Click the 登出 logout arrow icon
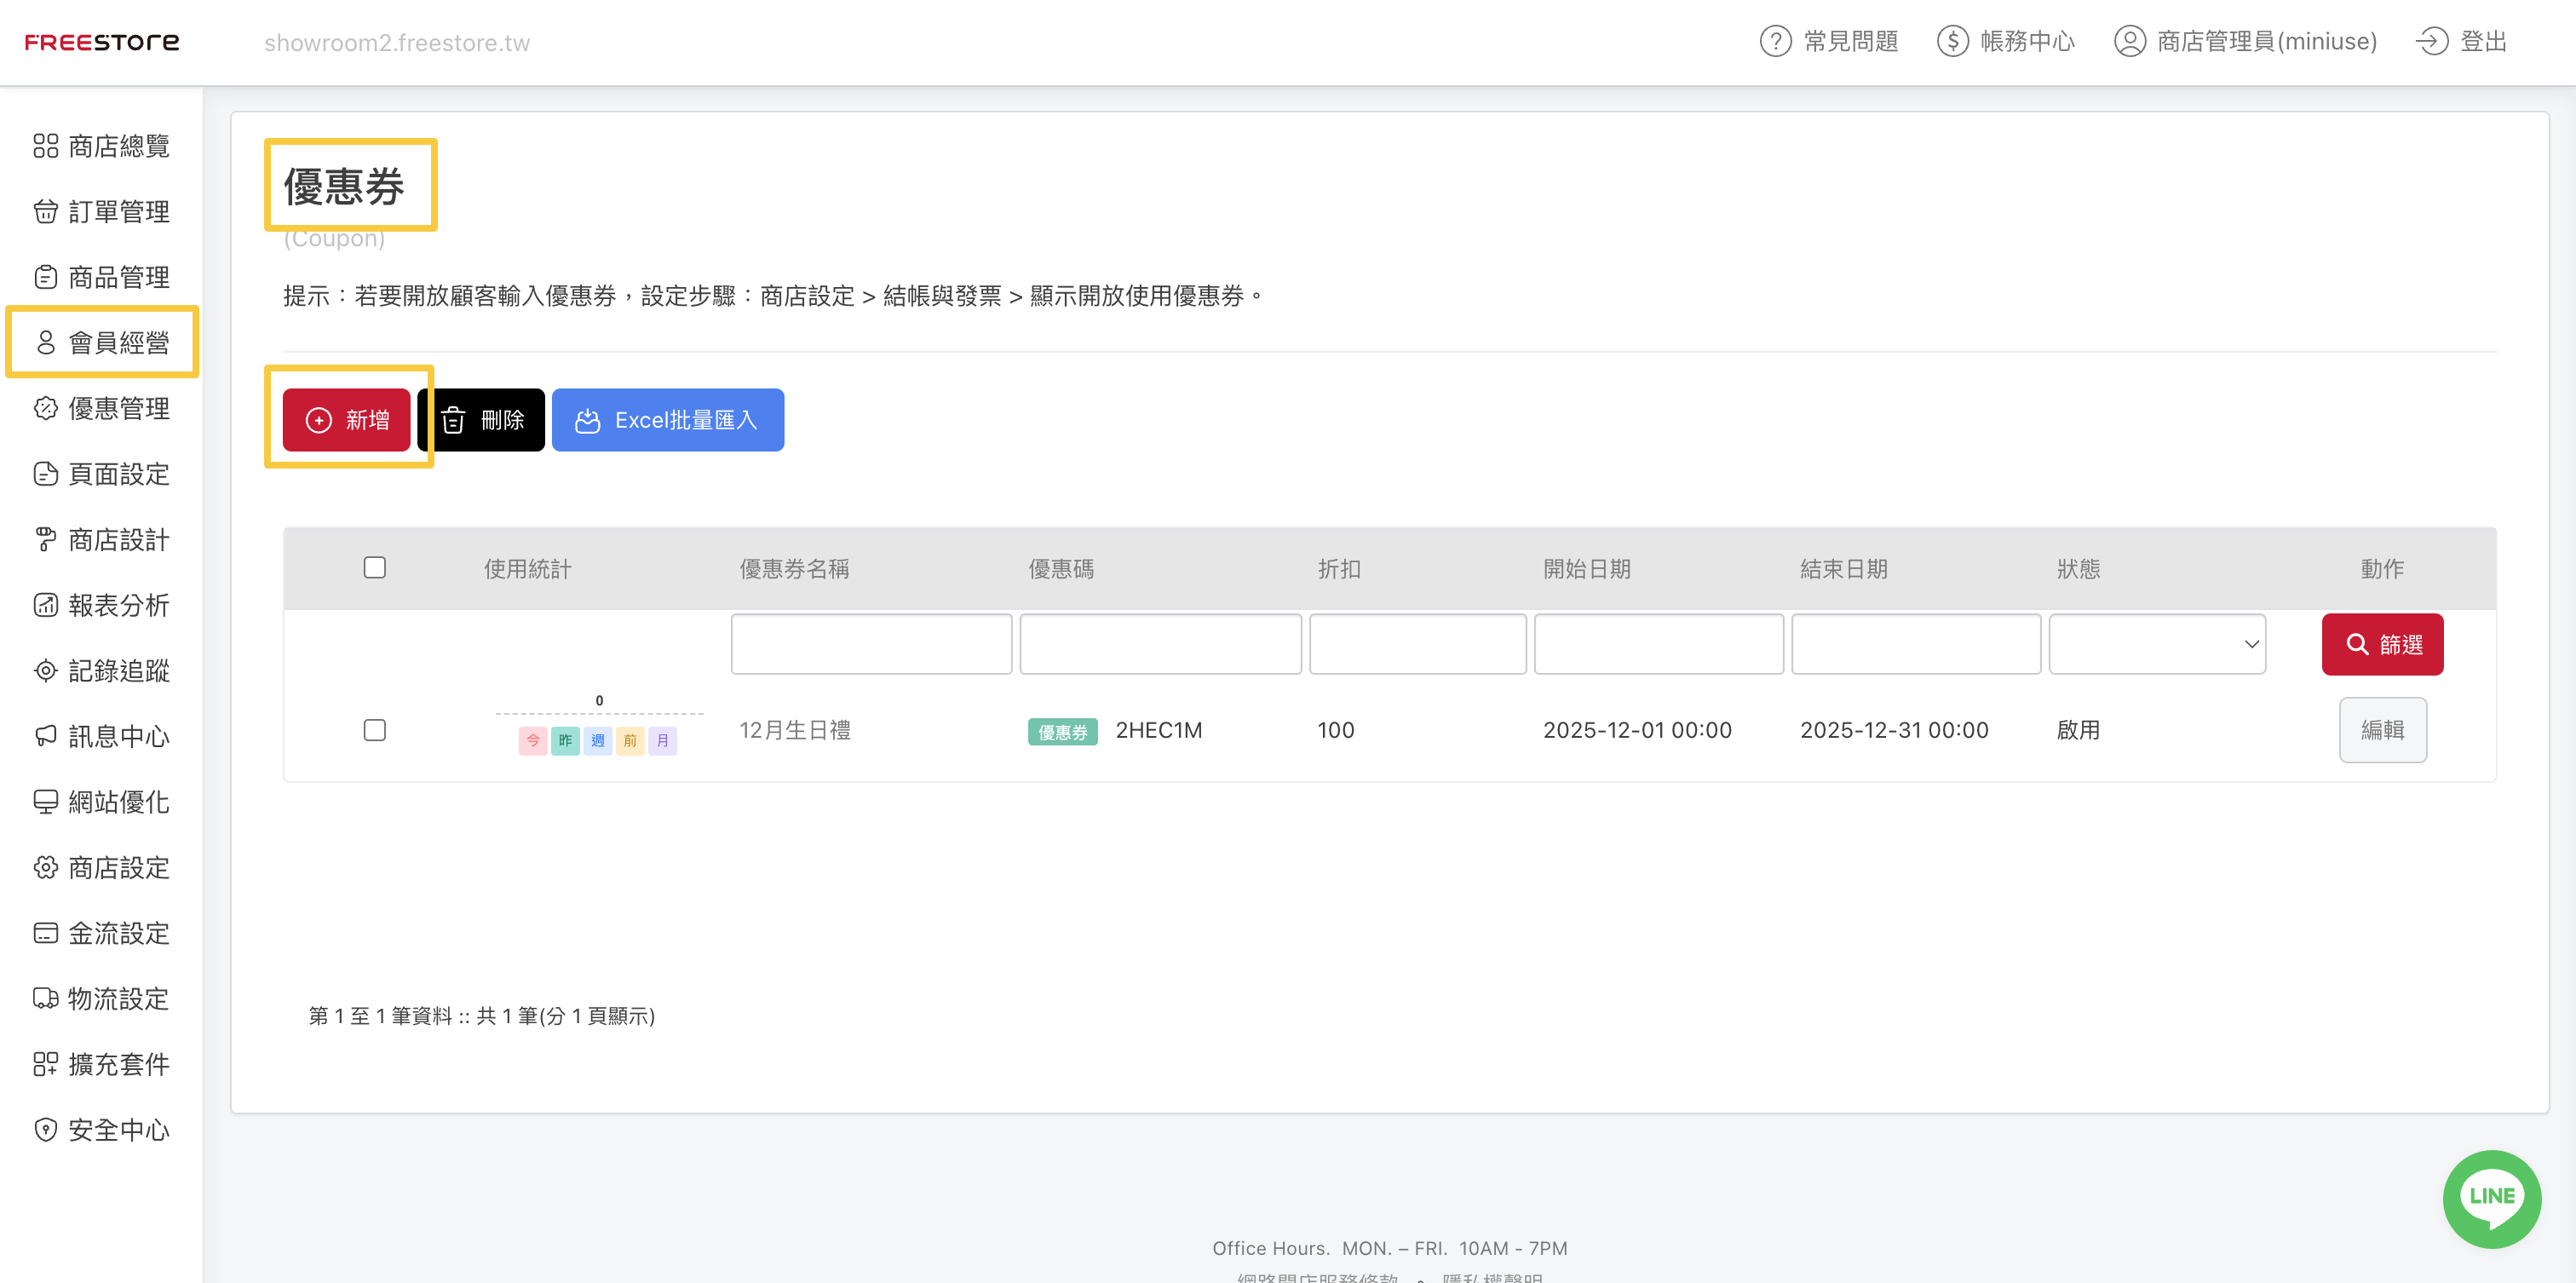The image size is (2576, 1283). tap(2431, 41)
